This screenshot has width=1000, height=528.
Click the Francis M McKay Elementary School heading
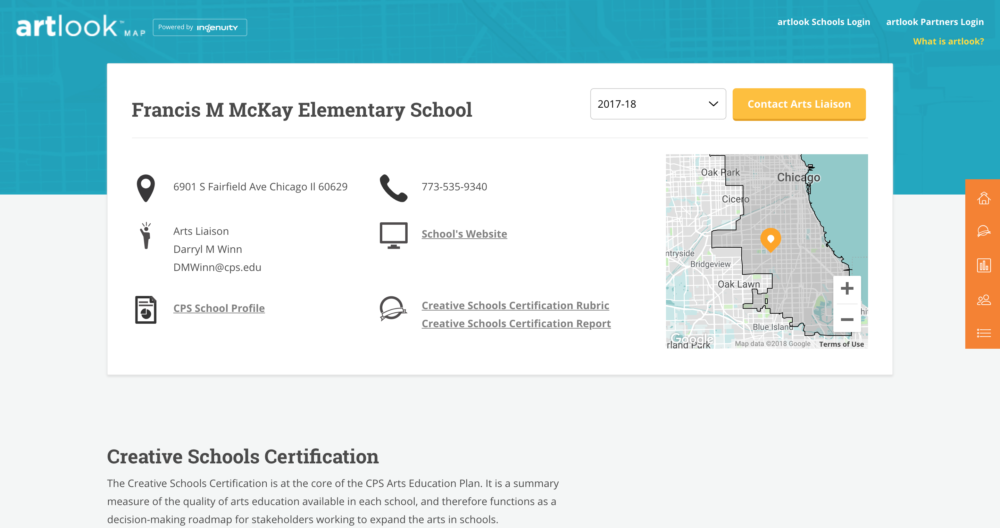click(x=302, y=110)
